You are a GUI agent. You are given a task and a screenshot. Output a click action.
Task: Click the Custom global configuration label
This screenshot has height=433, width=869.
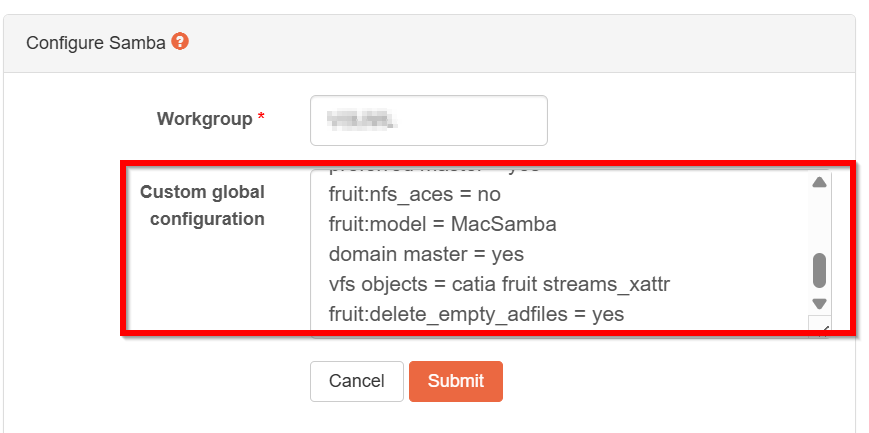coord(207,205)
